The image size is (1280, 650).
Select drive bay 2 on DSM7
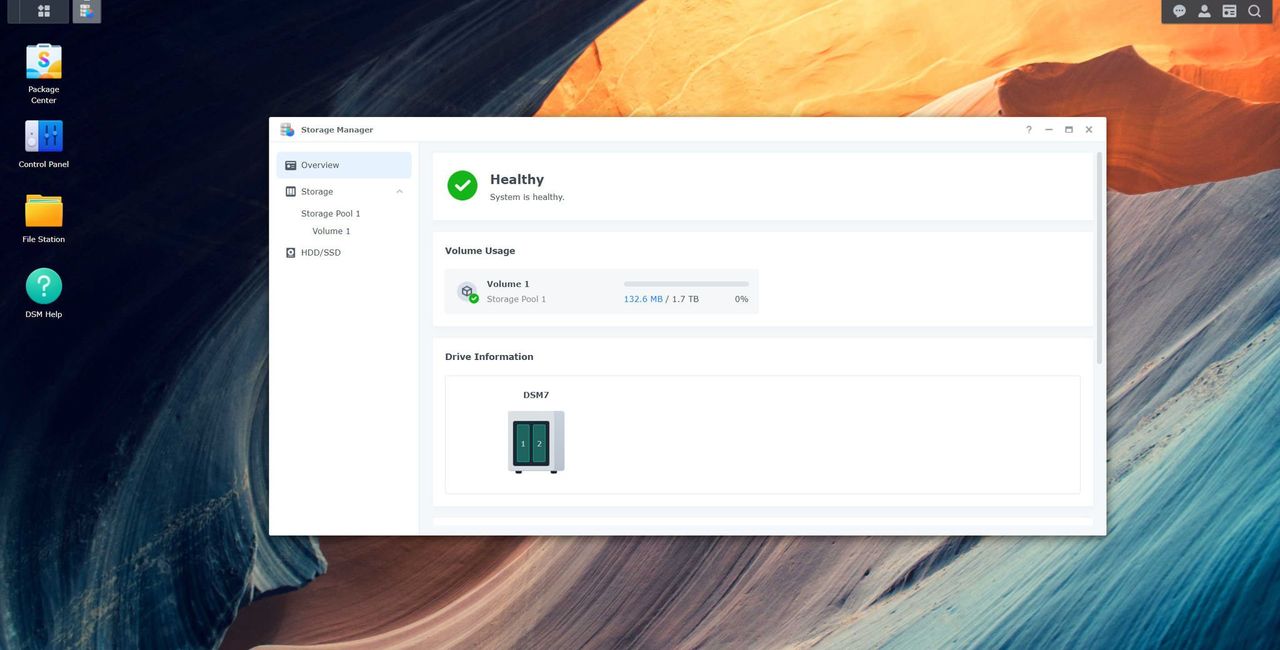point(539,443)
